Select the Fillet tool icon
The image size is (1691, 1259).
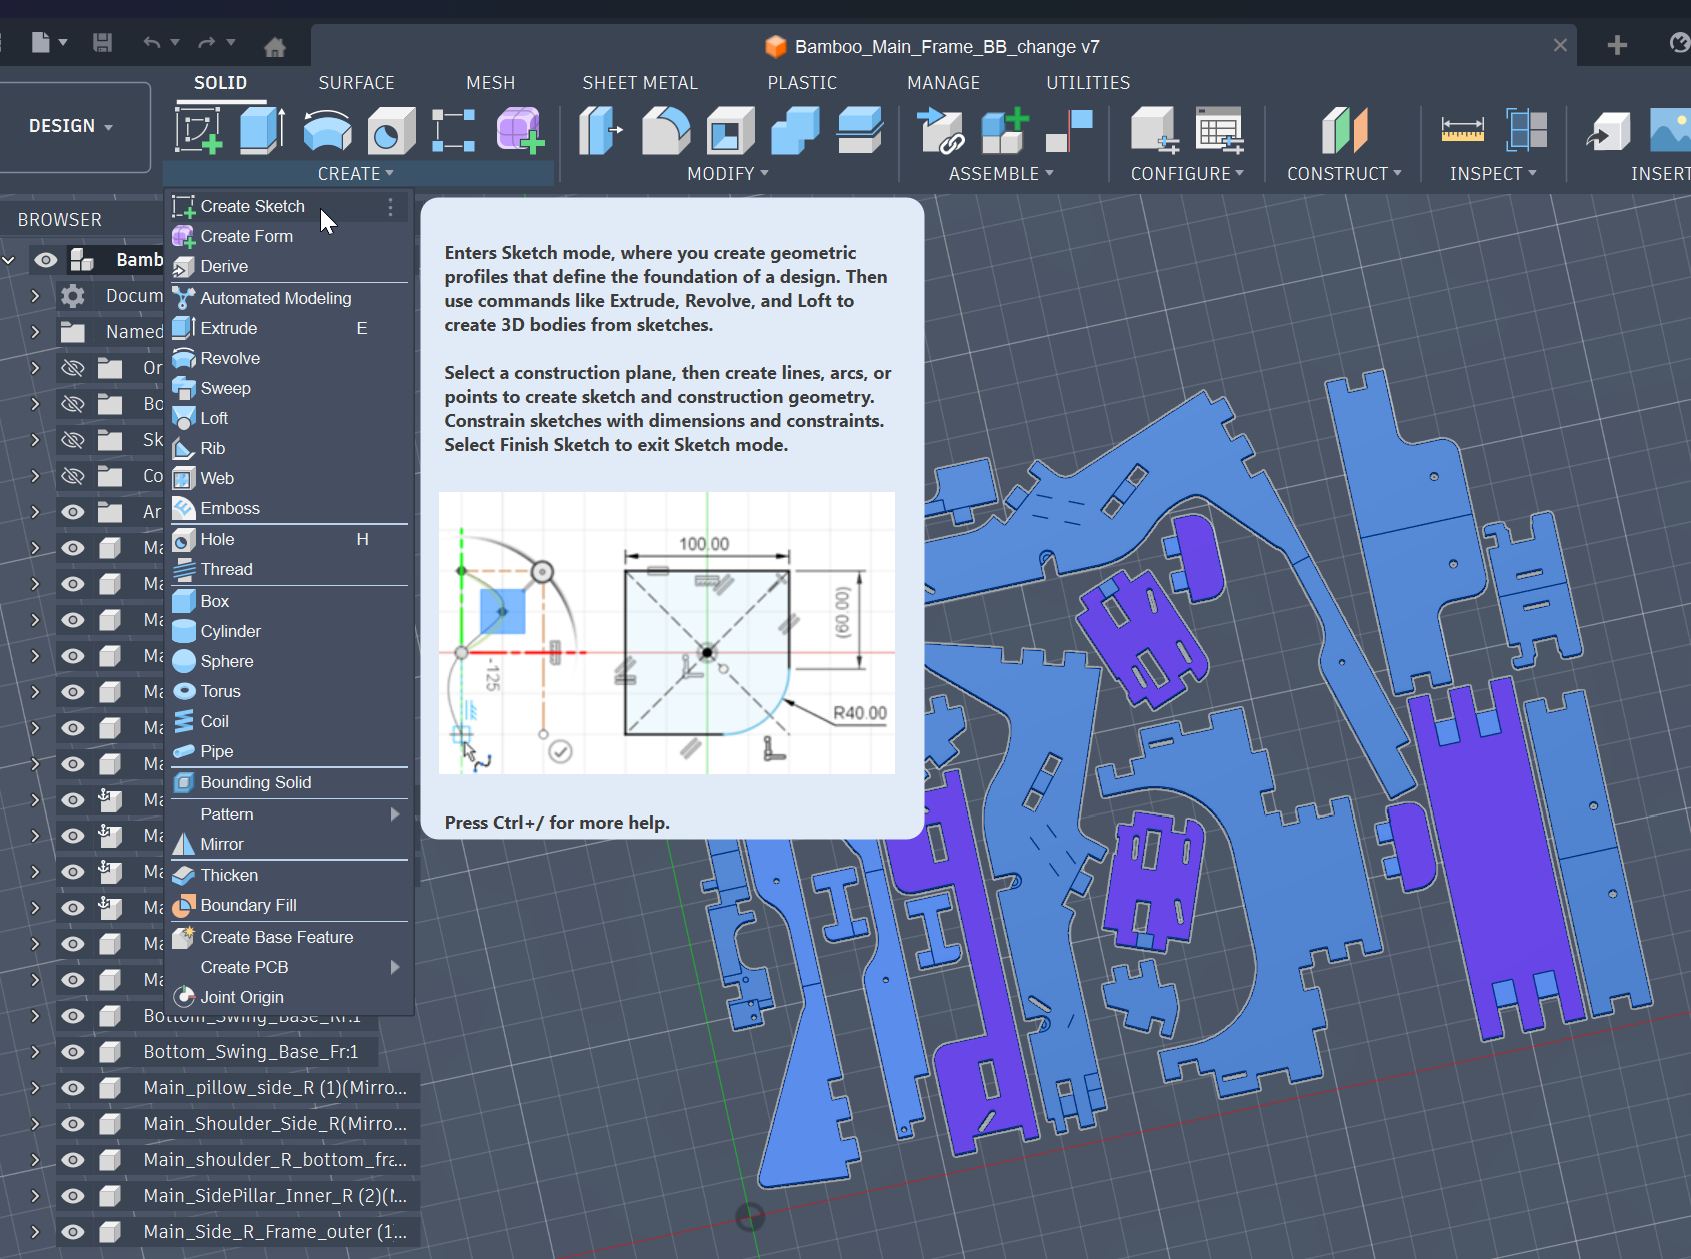click(665, 131)
